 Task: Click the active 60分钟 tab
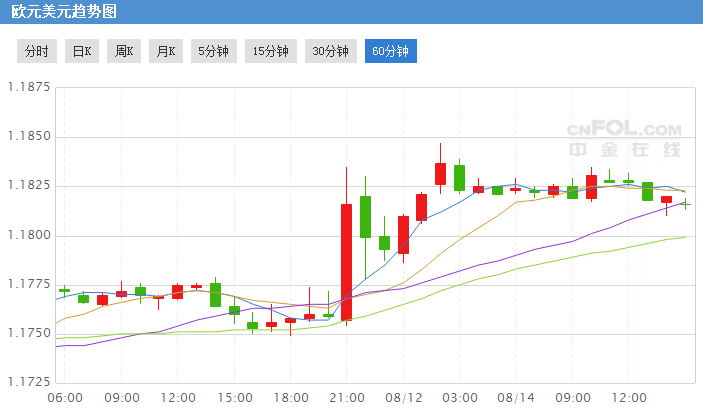pos(391,51)
